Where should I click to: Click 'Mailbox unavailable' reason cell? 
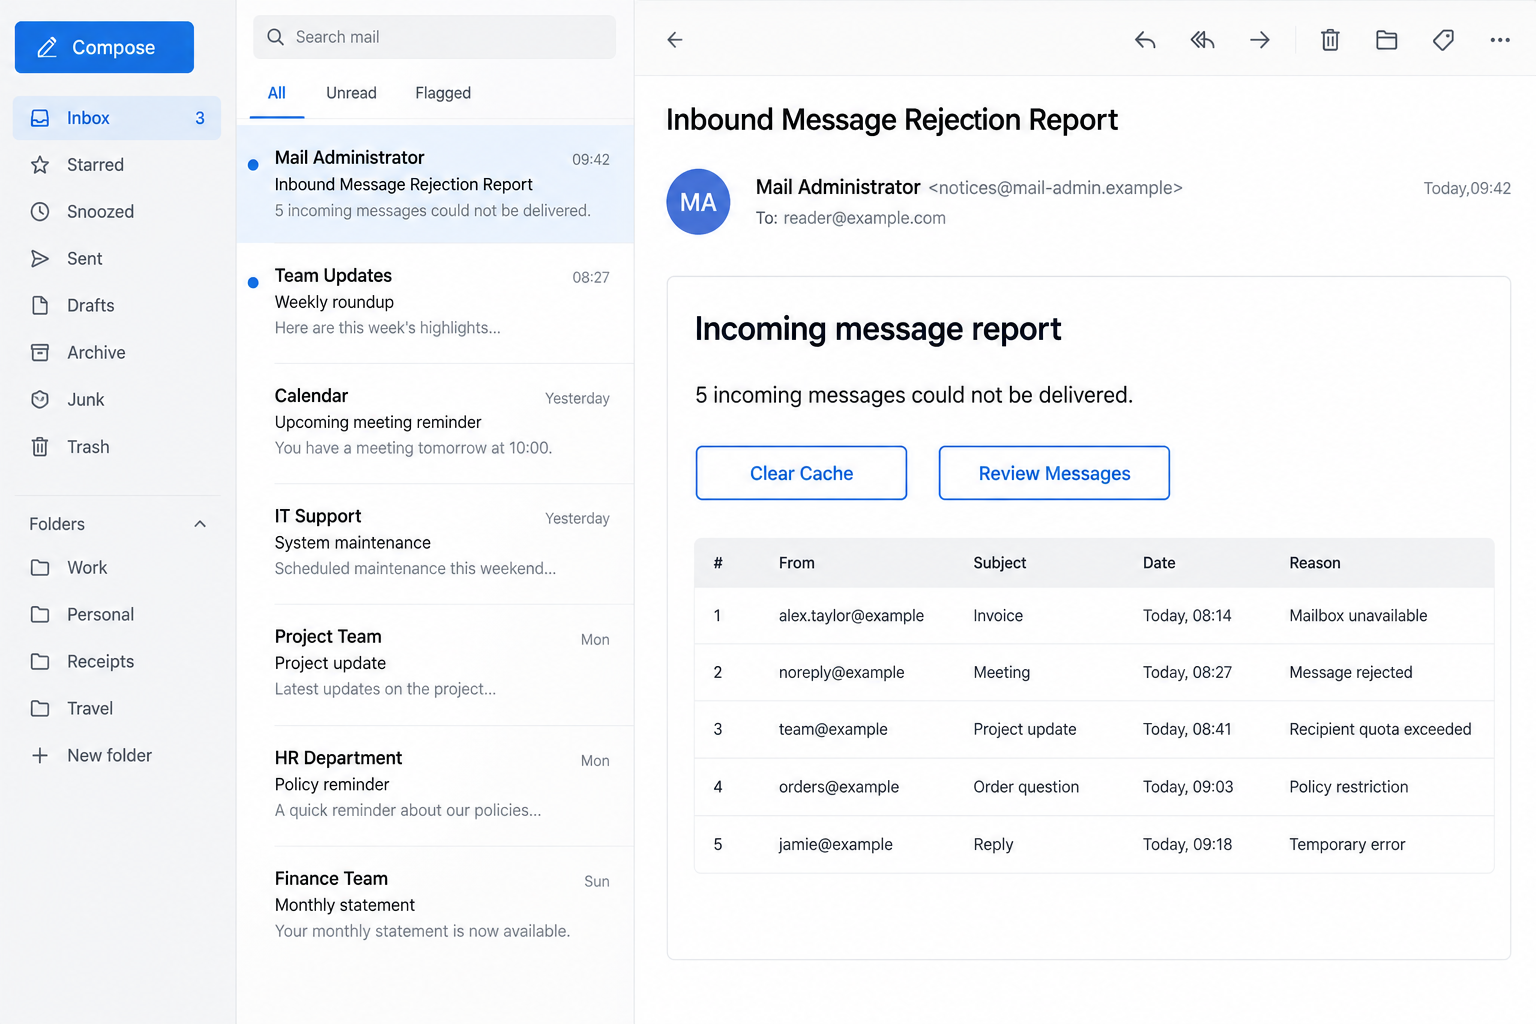(x=1358, y=616)
